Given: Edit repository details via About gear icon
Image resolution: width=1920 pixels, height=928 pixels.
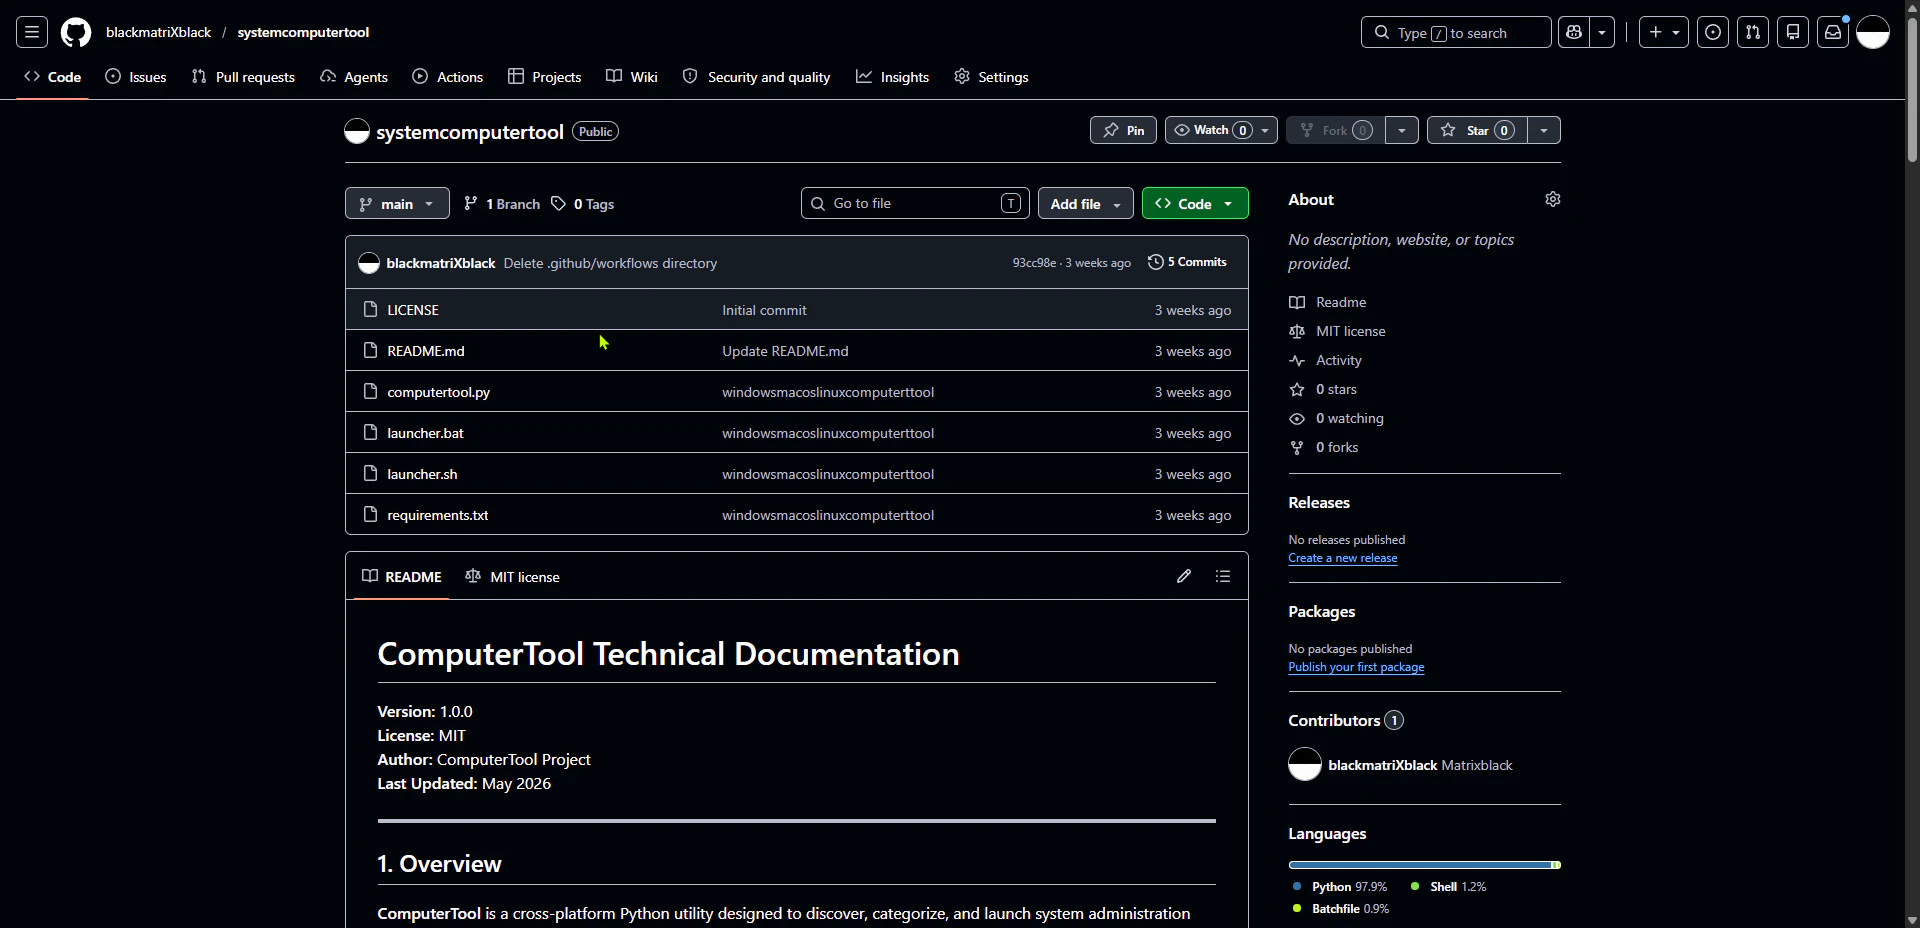Looking at the screenshot, I should 1553,199.
